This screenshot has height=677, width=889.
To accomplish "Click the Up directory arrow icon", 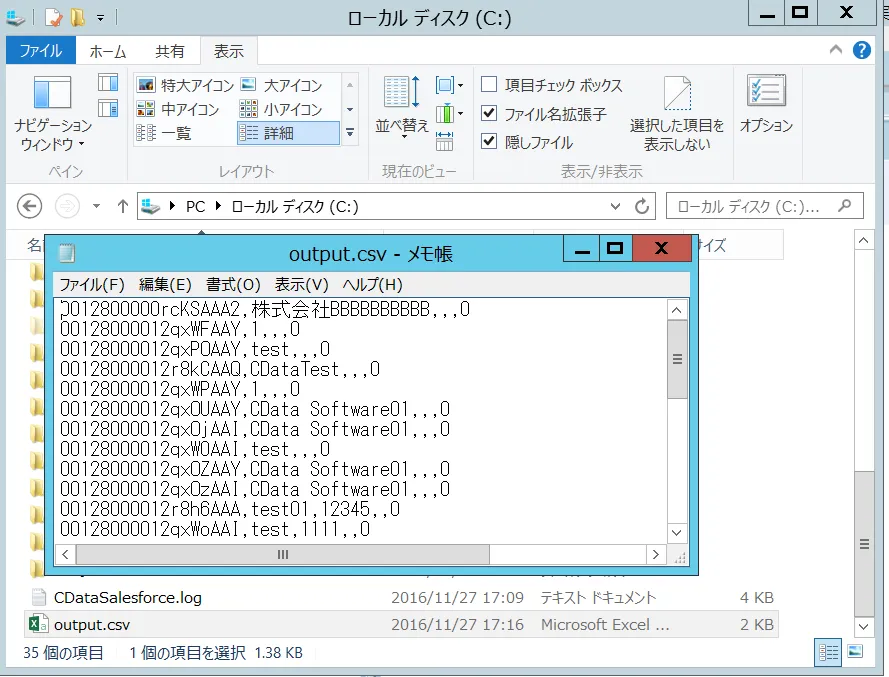I will click(123, 207).
